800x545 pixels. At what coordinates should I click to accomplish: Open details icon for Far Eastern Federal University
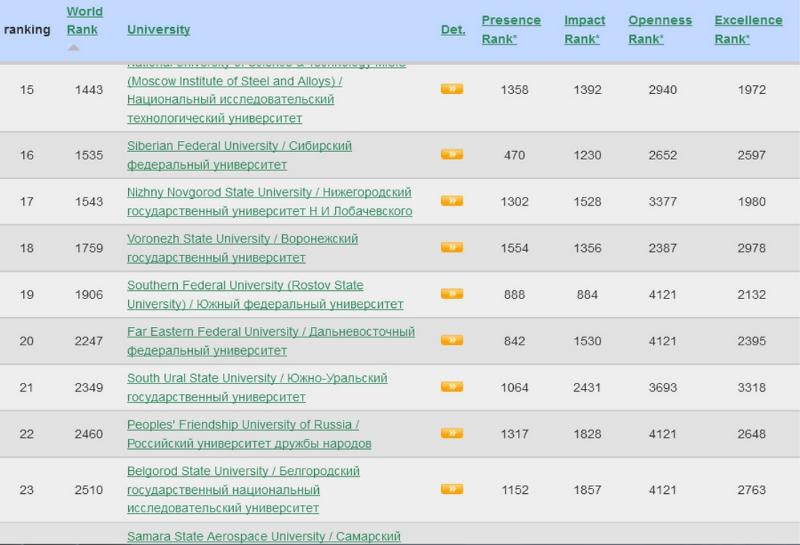point(452,340)
